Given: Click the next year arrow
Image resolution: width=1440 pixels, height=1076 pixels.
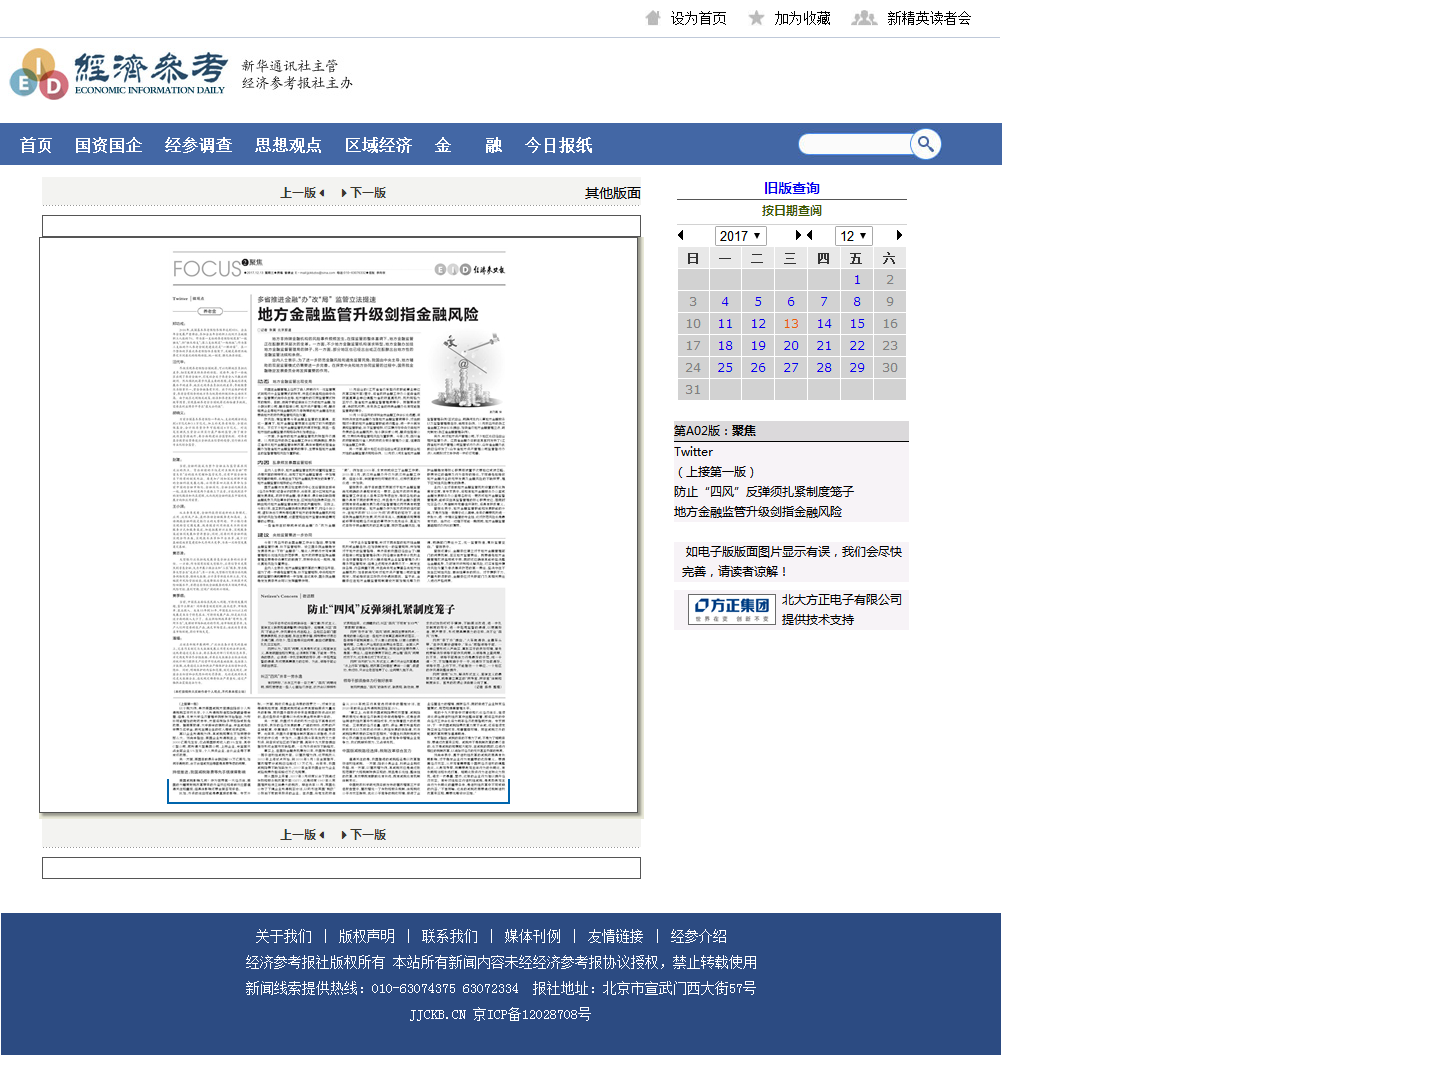Looking at the screenshot, I should pyautogui.click(x=798, y=235).
